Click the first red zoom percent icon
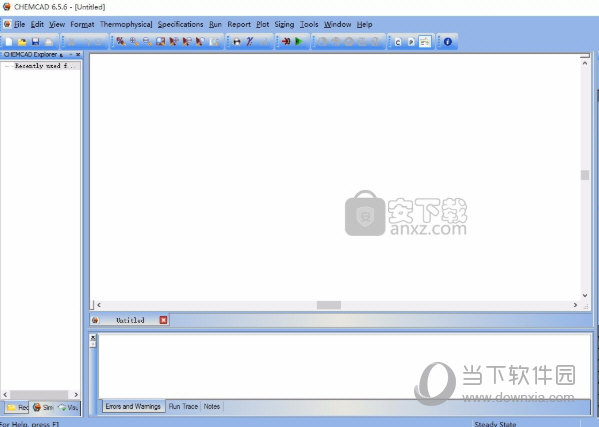 121,42
